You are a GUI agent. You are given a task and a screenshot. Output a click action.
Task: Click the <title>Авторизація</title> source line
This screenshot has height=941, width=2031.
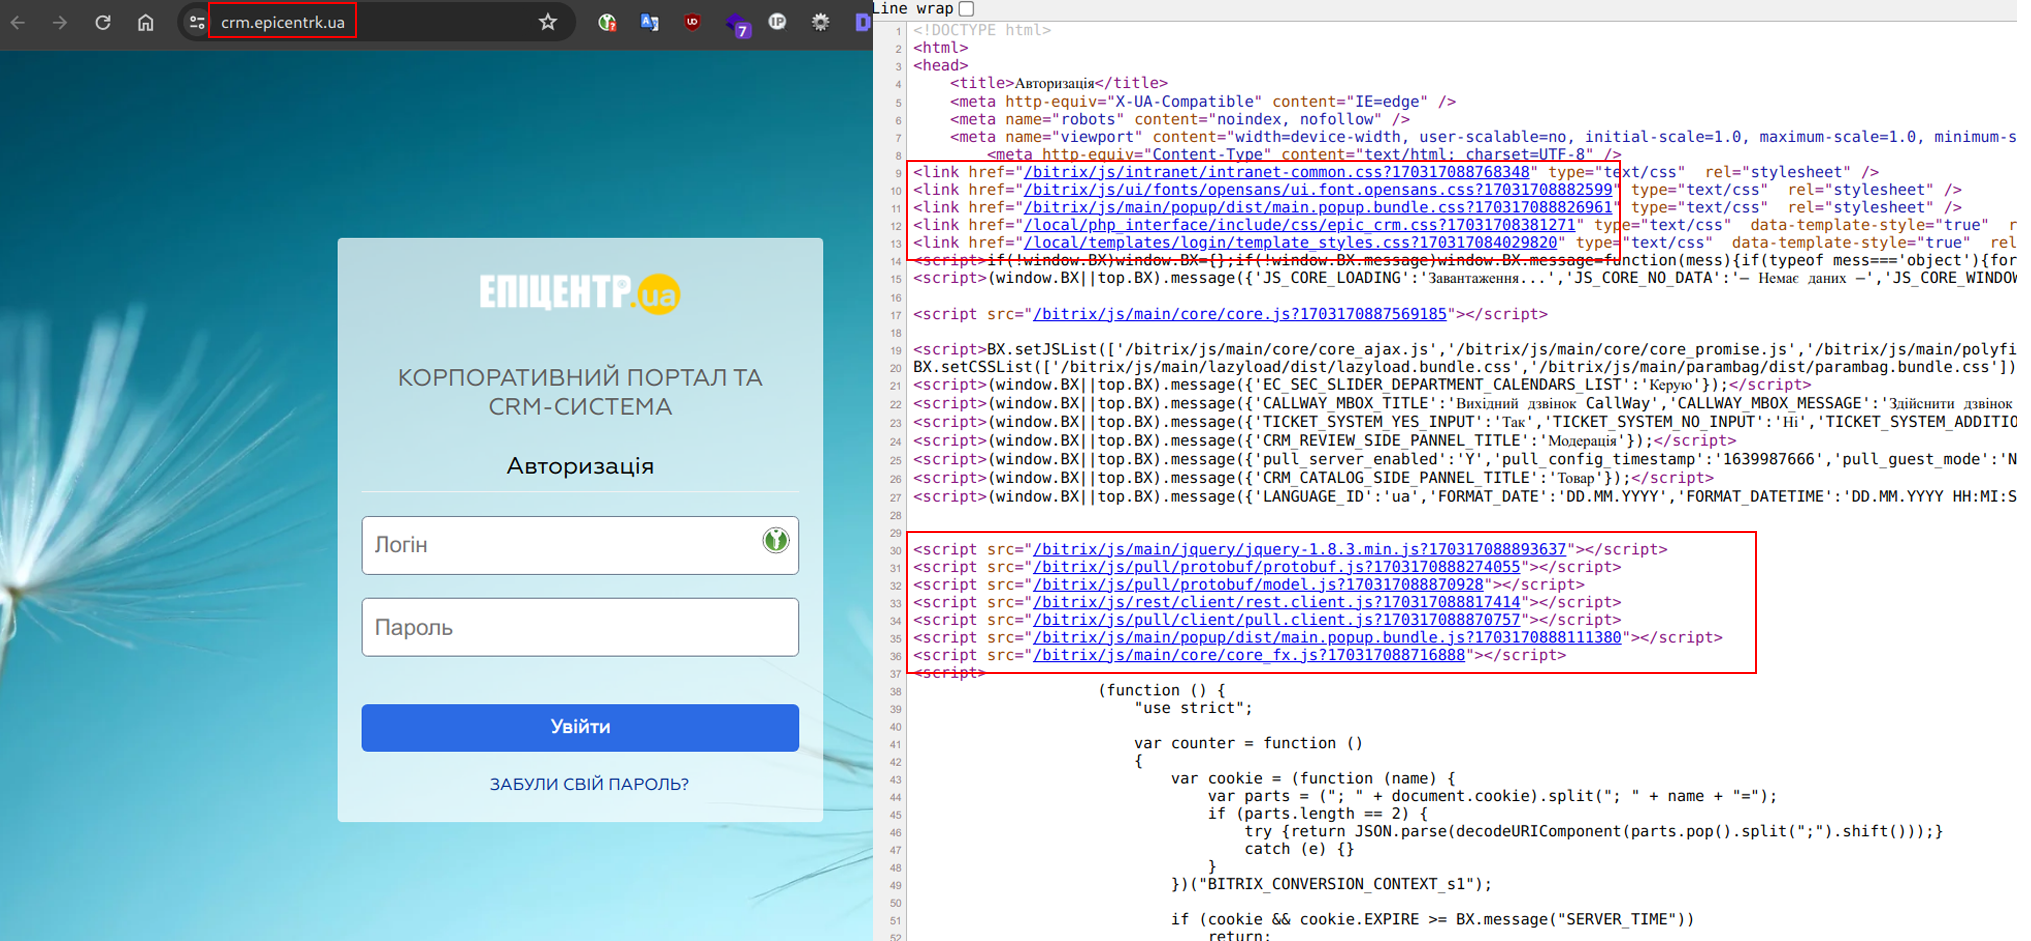tap(1058, 83)
